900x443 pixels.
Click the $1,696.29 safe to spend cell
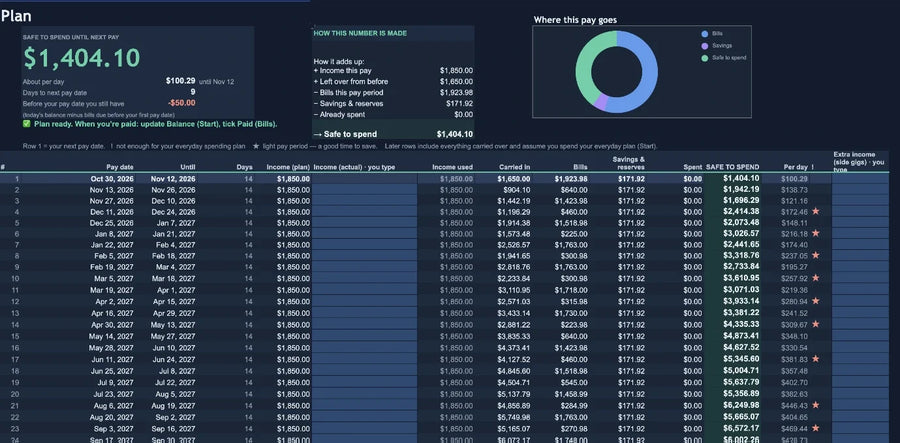(741, 200)
